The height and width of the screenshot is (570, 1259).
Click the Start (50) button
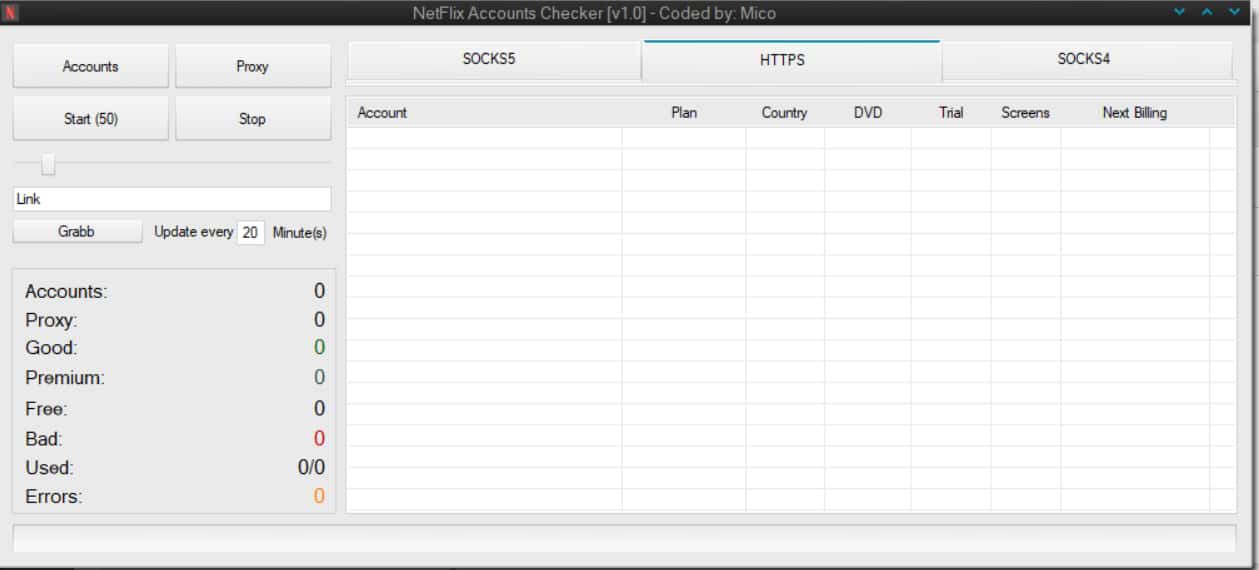pos(91,119)
